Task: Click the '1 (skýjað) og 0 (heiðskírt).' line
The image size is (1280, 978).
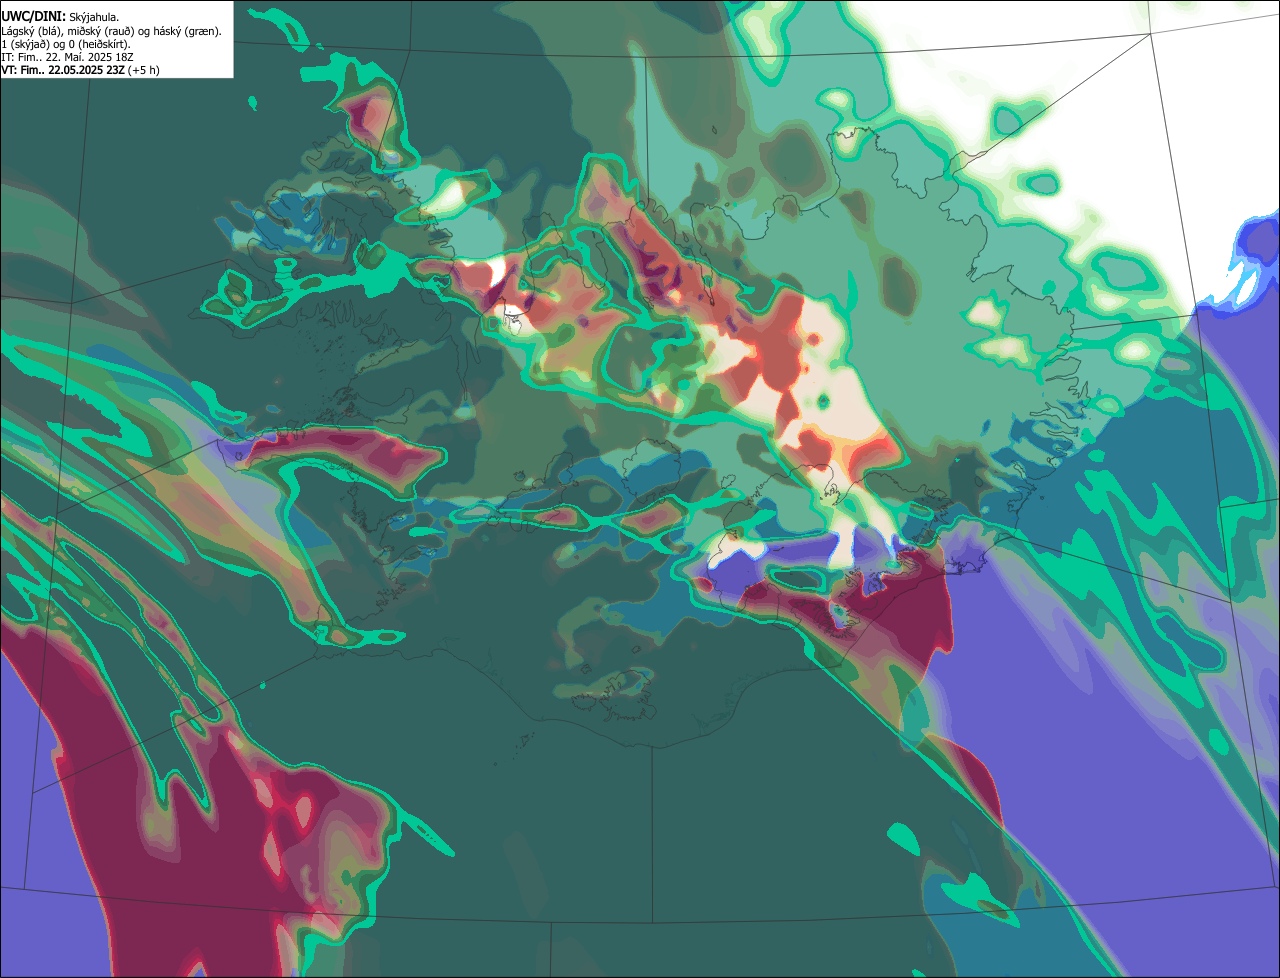Action: 66,44
